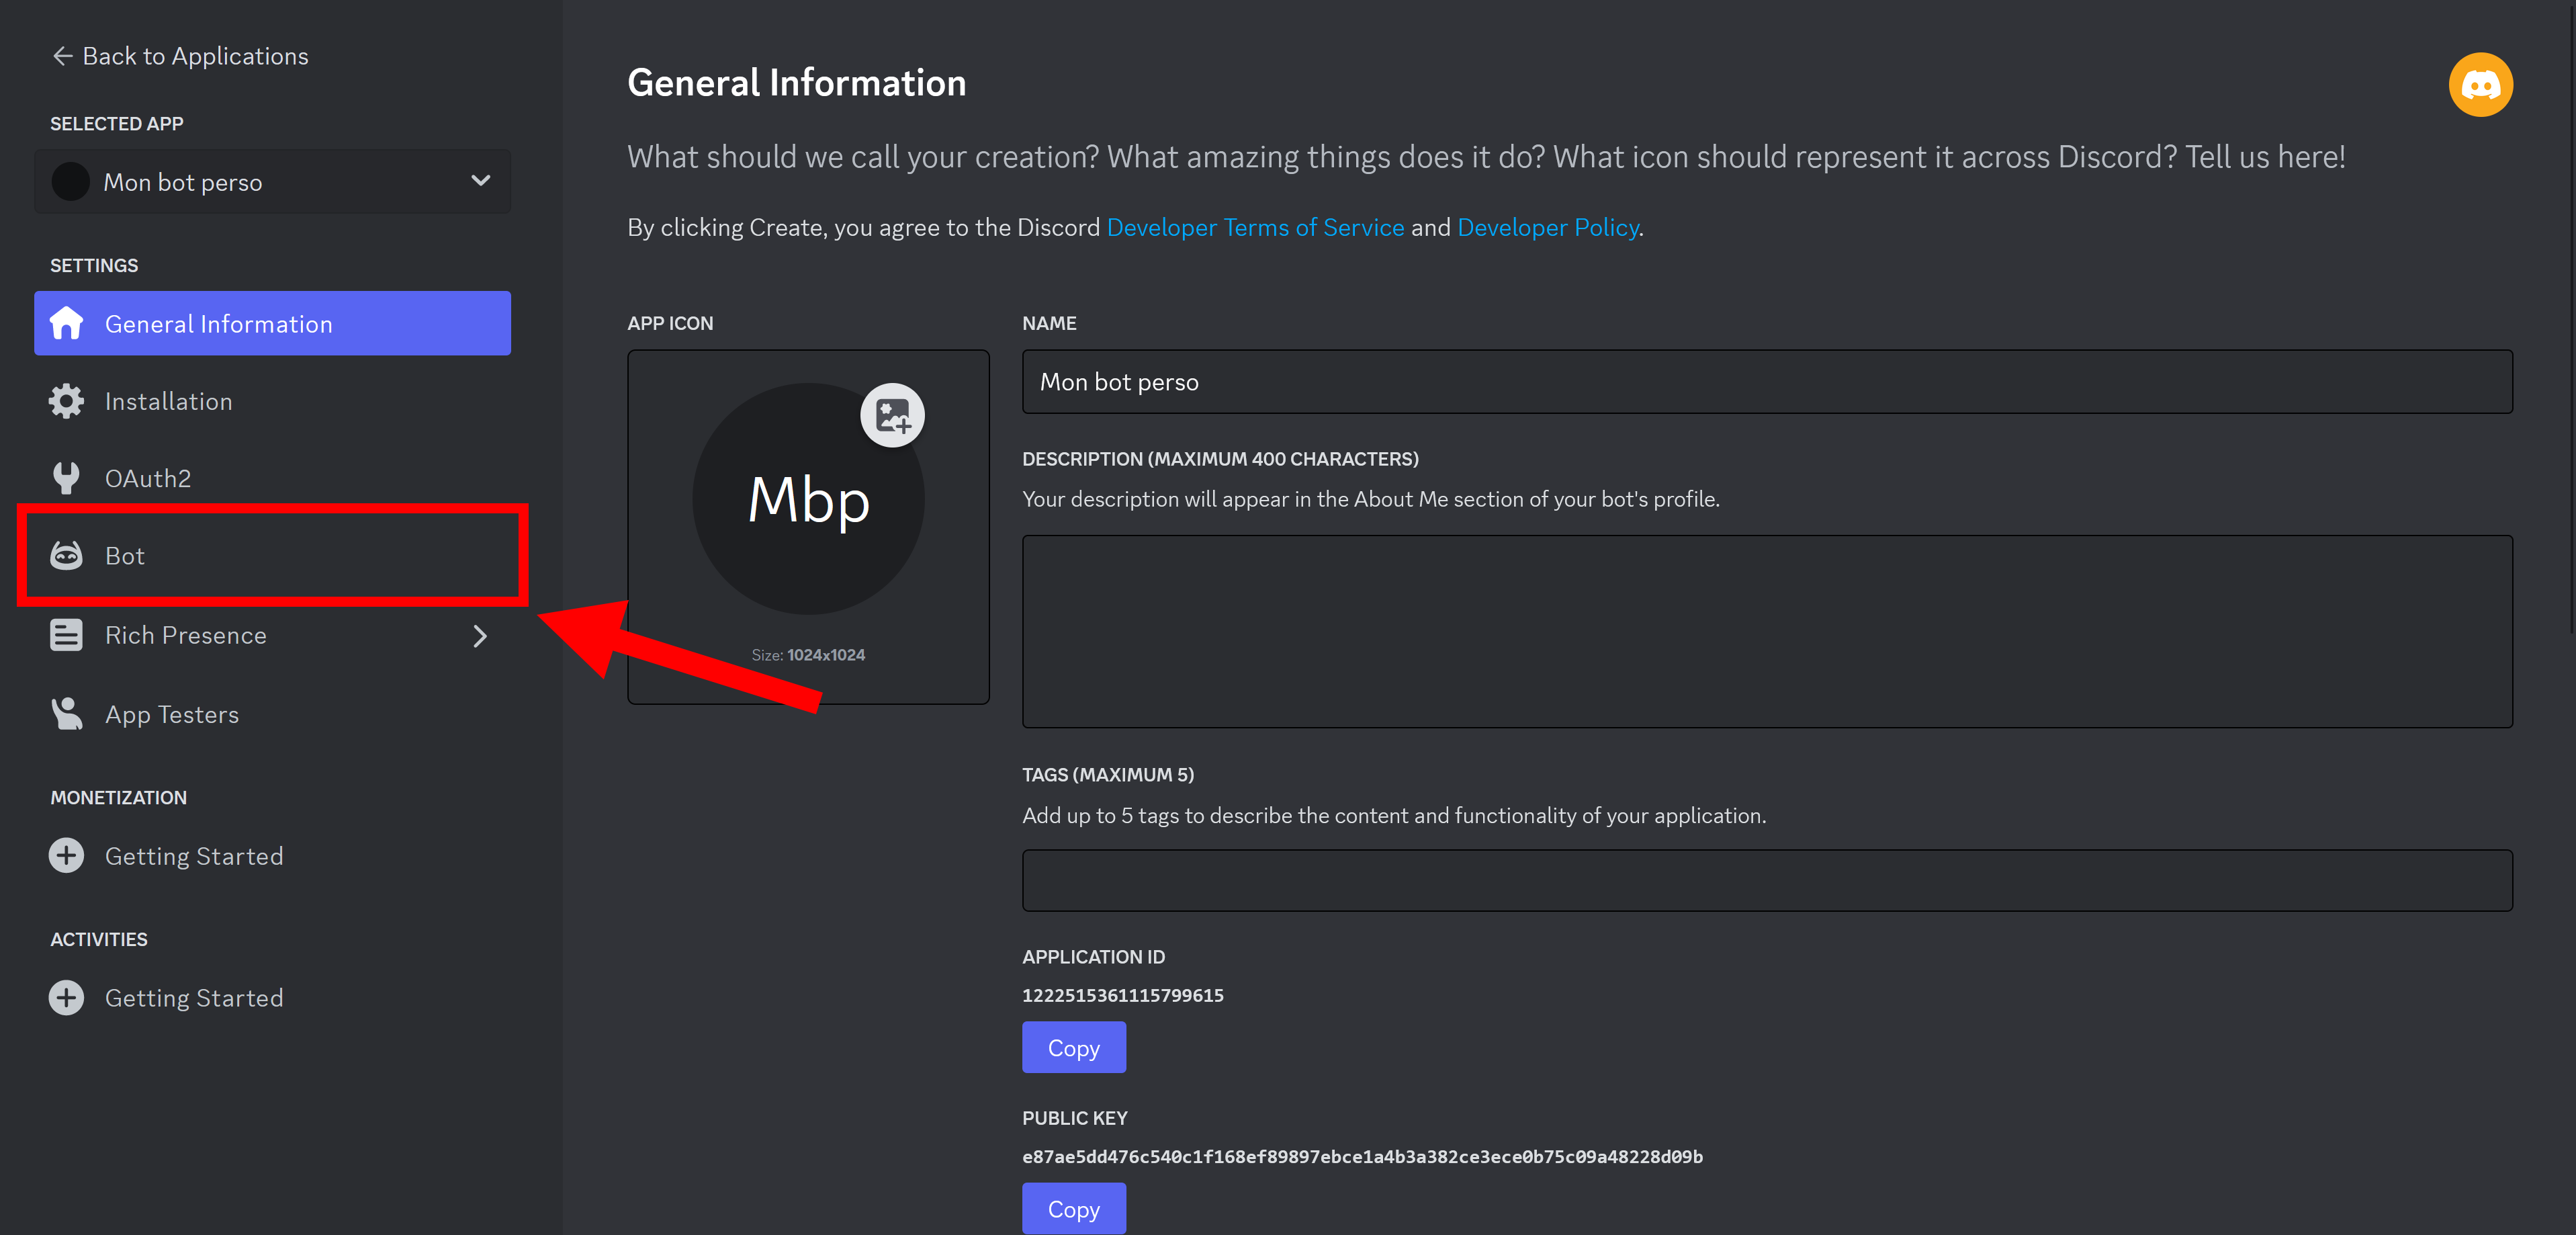Open the App Testers page

272,714
